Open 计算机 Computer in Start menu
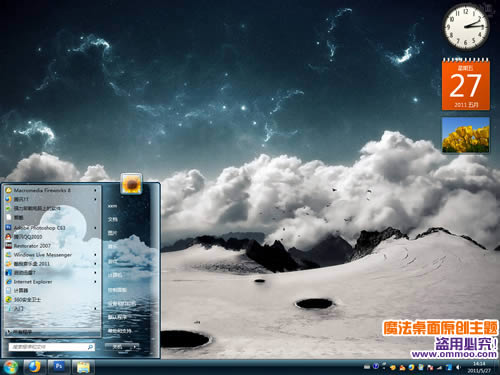Screen dimensions: 500x375 click(115, 275)
